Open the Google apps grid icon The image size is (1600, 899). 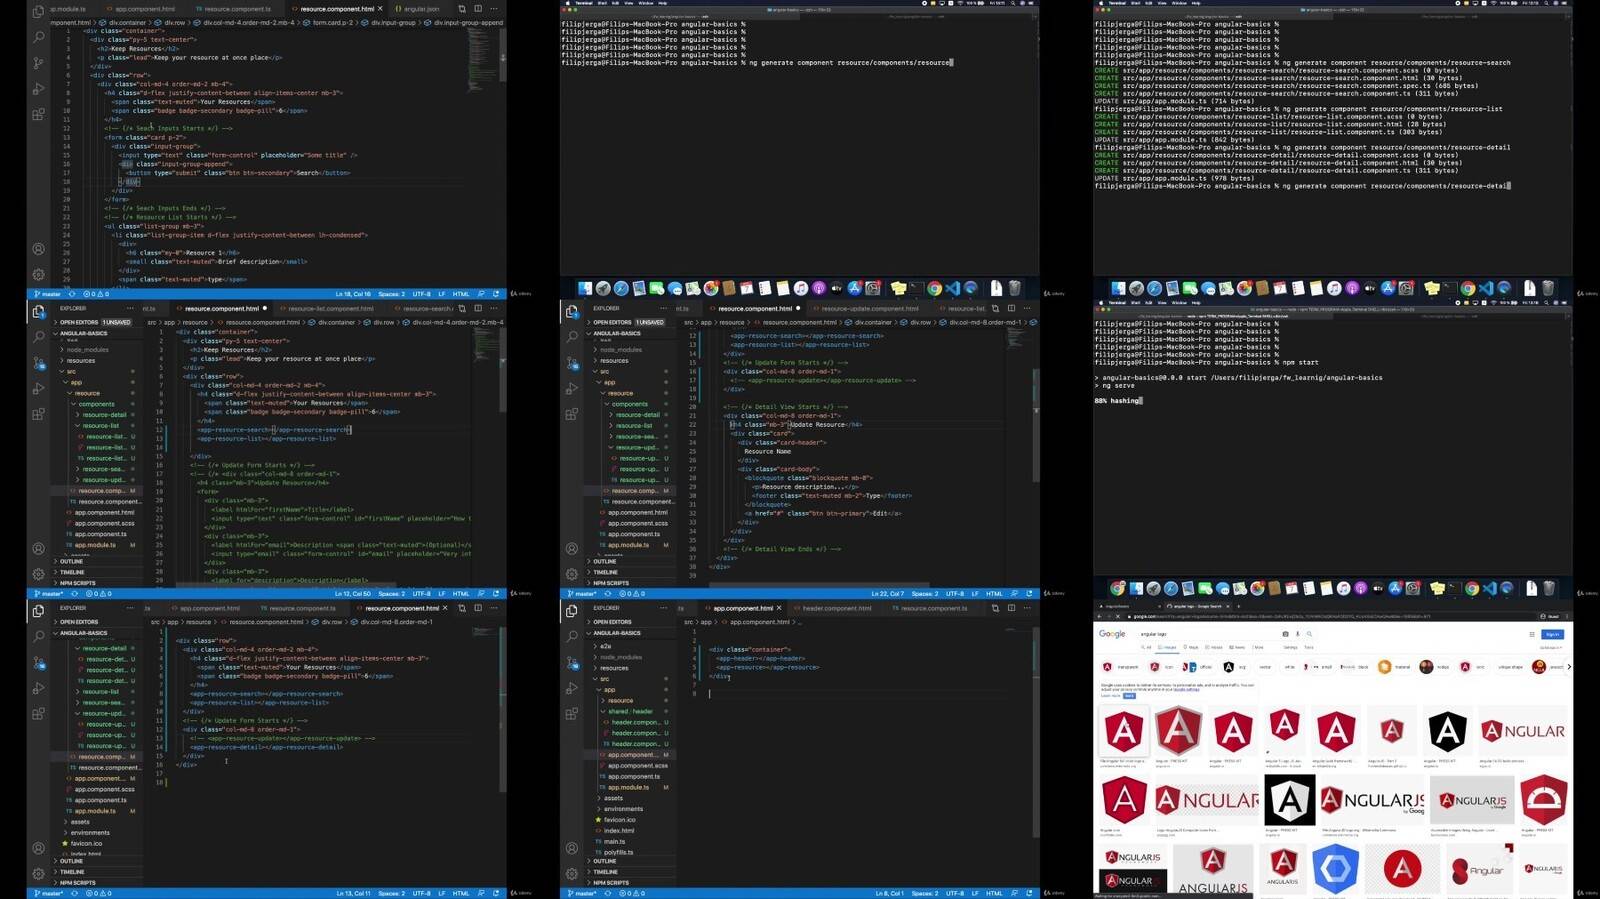[x=1531, y=634]
